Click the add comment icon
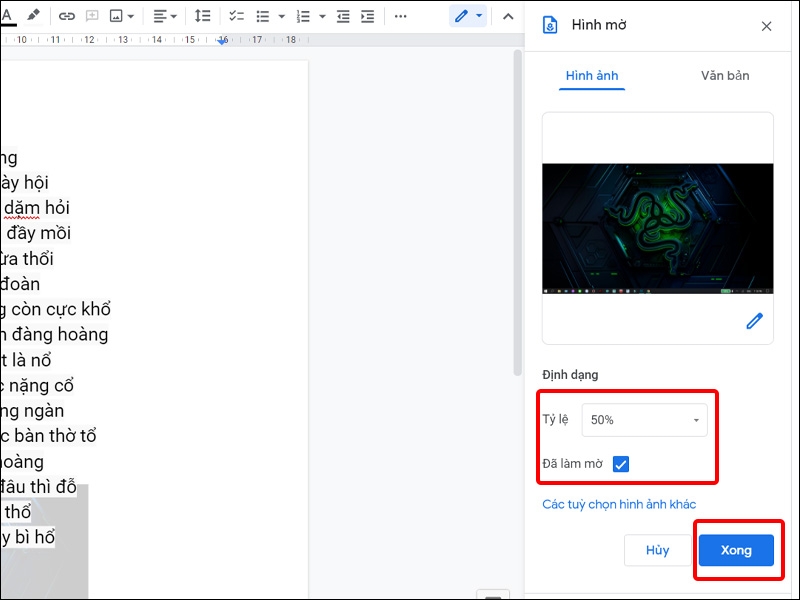This screenshot has height=600, width=800. (92, 16)
